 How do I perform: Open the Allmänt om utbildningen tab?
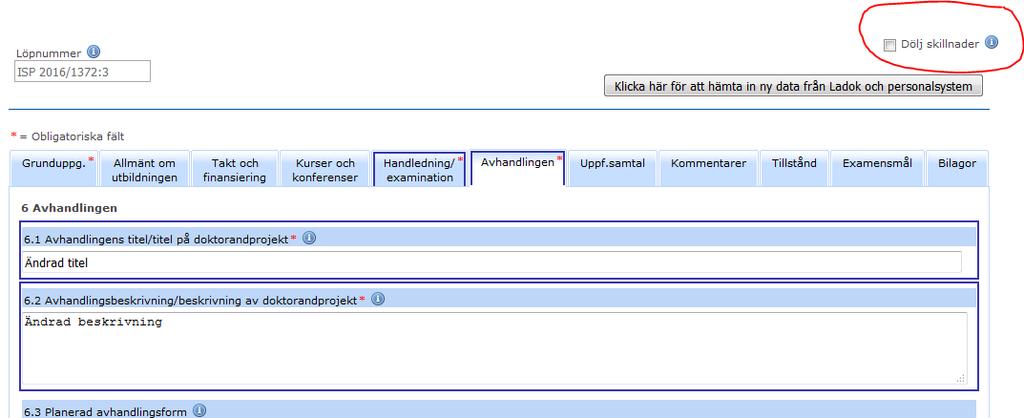pyautogui.click(x=144, y=169)
